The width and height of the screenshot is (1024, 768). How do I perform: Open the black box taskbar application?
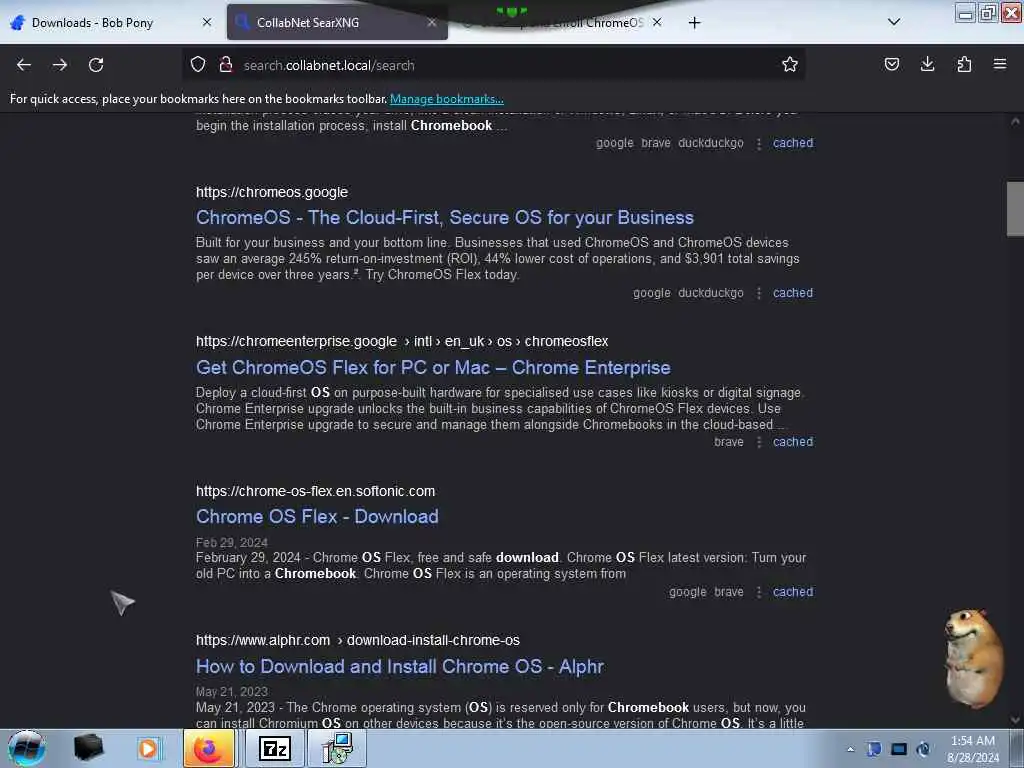[88, 748]
